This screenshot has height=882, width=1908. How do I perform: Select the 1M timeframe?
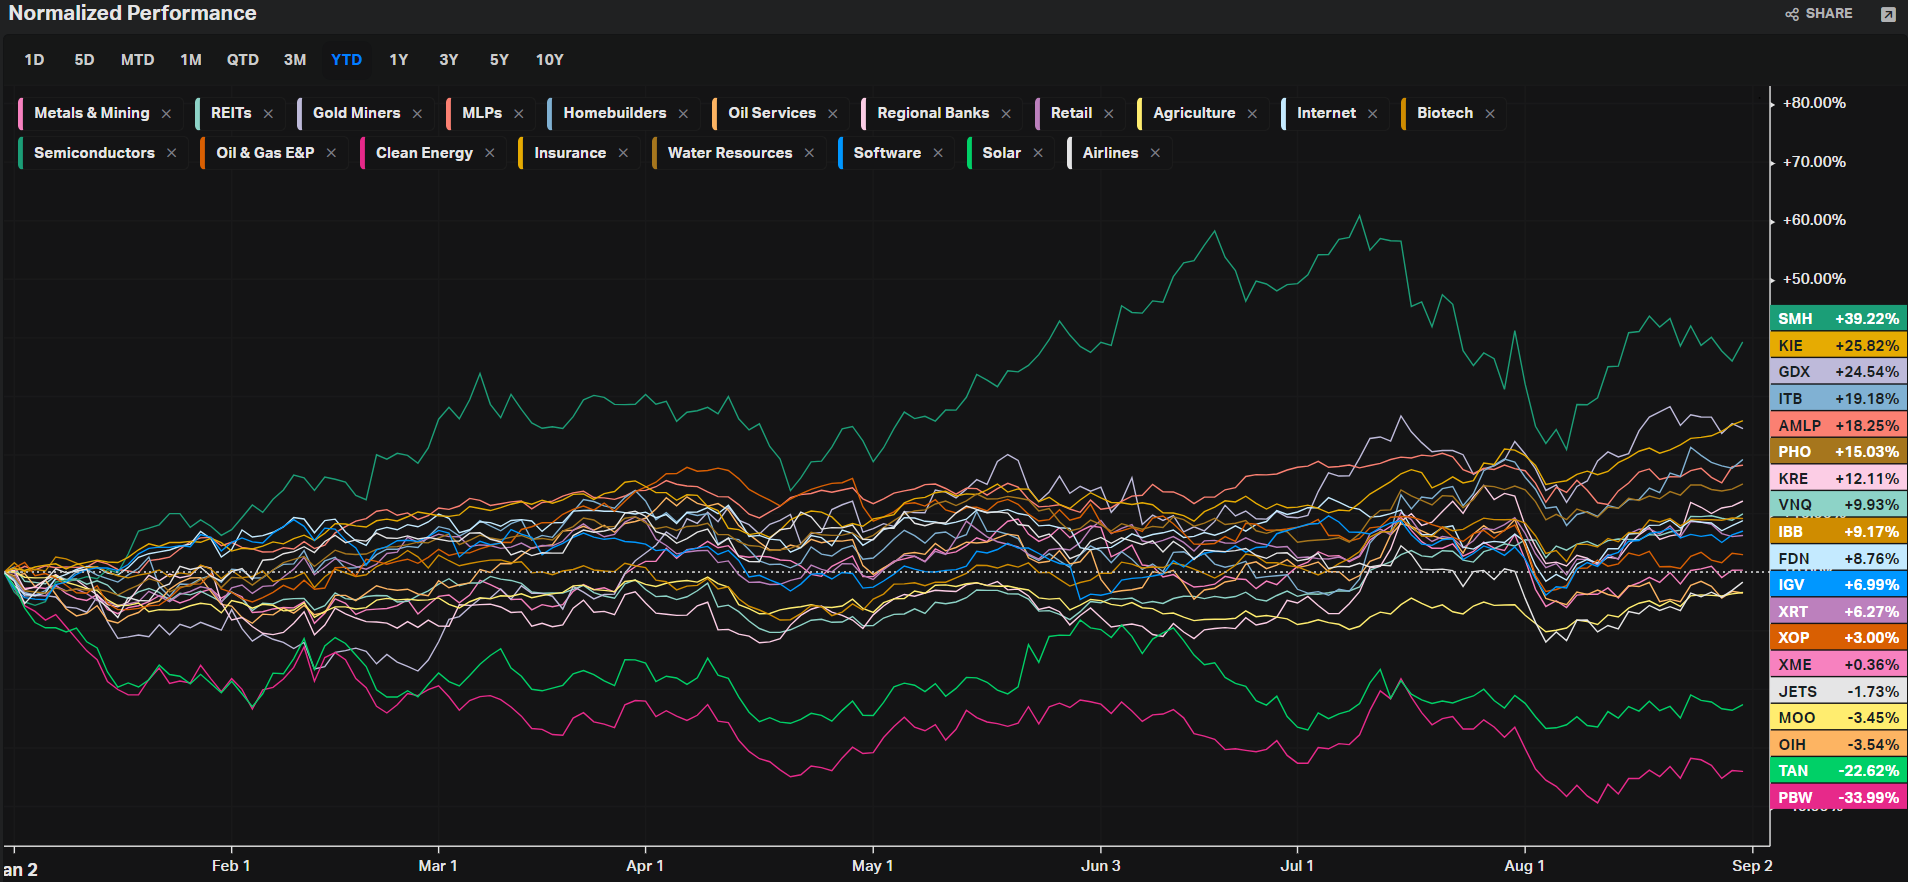(x=191, y=60)
